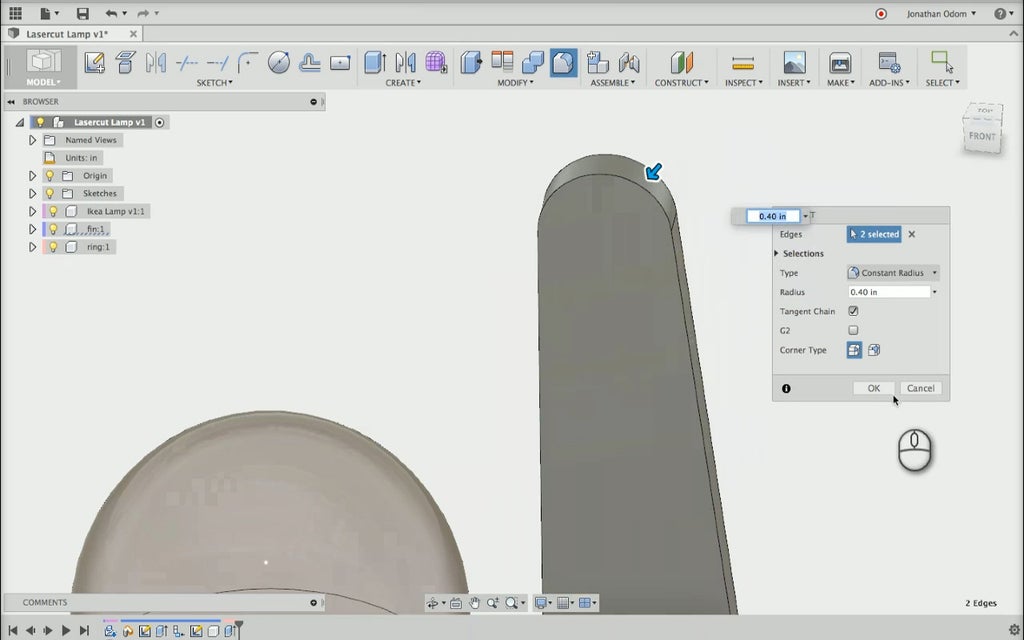The image size is (1024, 640).
Task: Click the Measure ruler icon in Inspect
Action: tap(743, 63)
